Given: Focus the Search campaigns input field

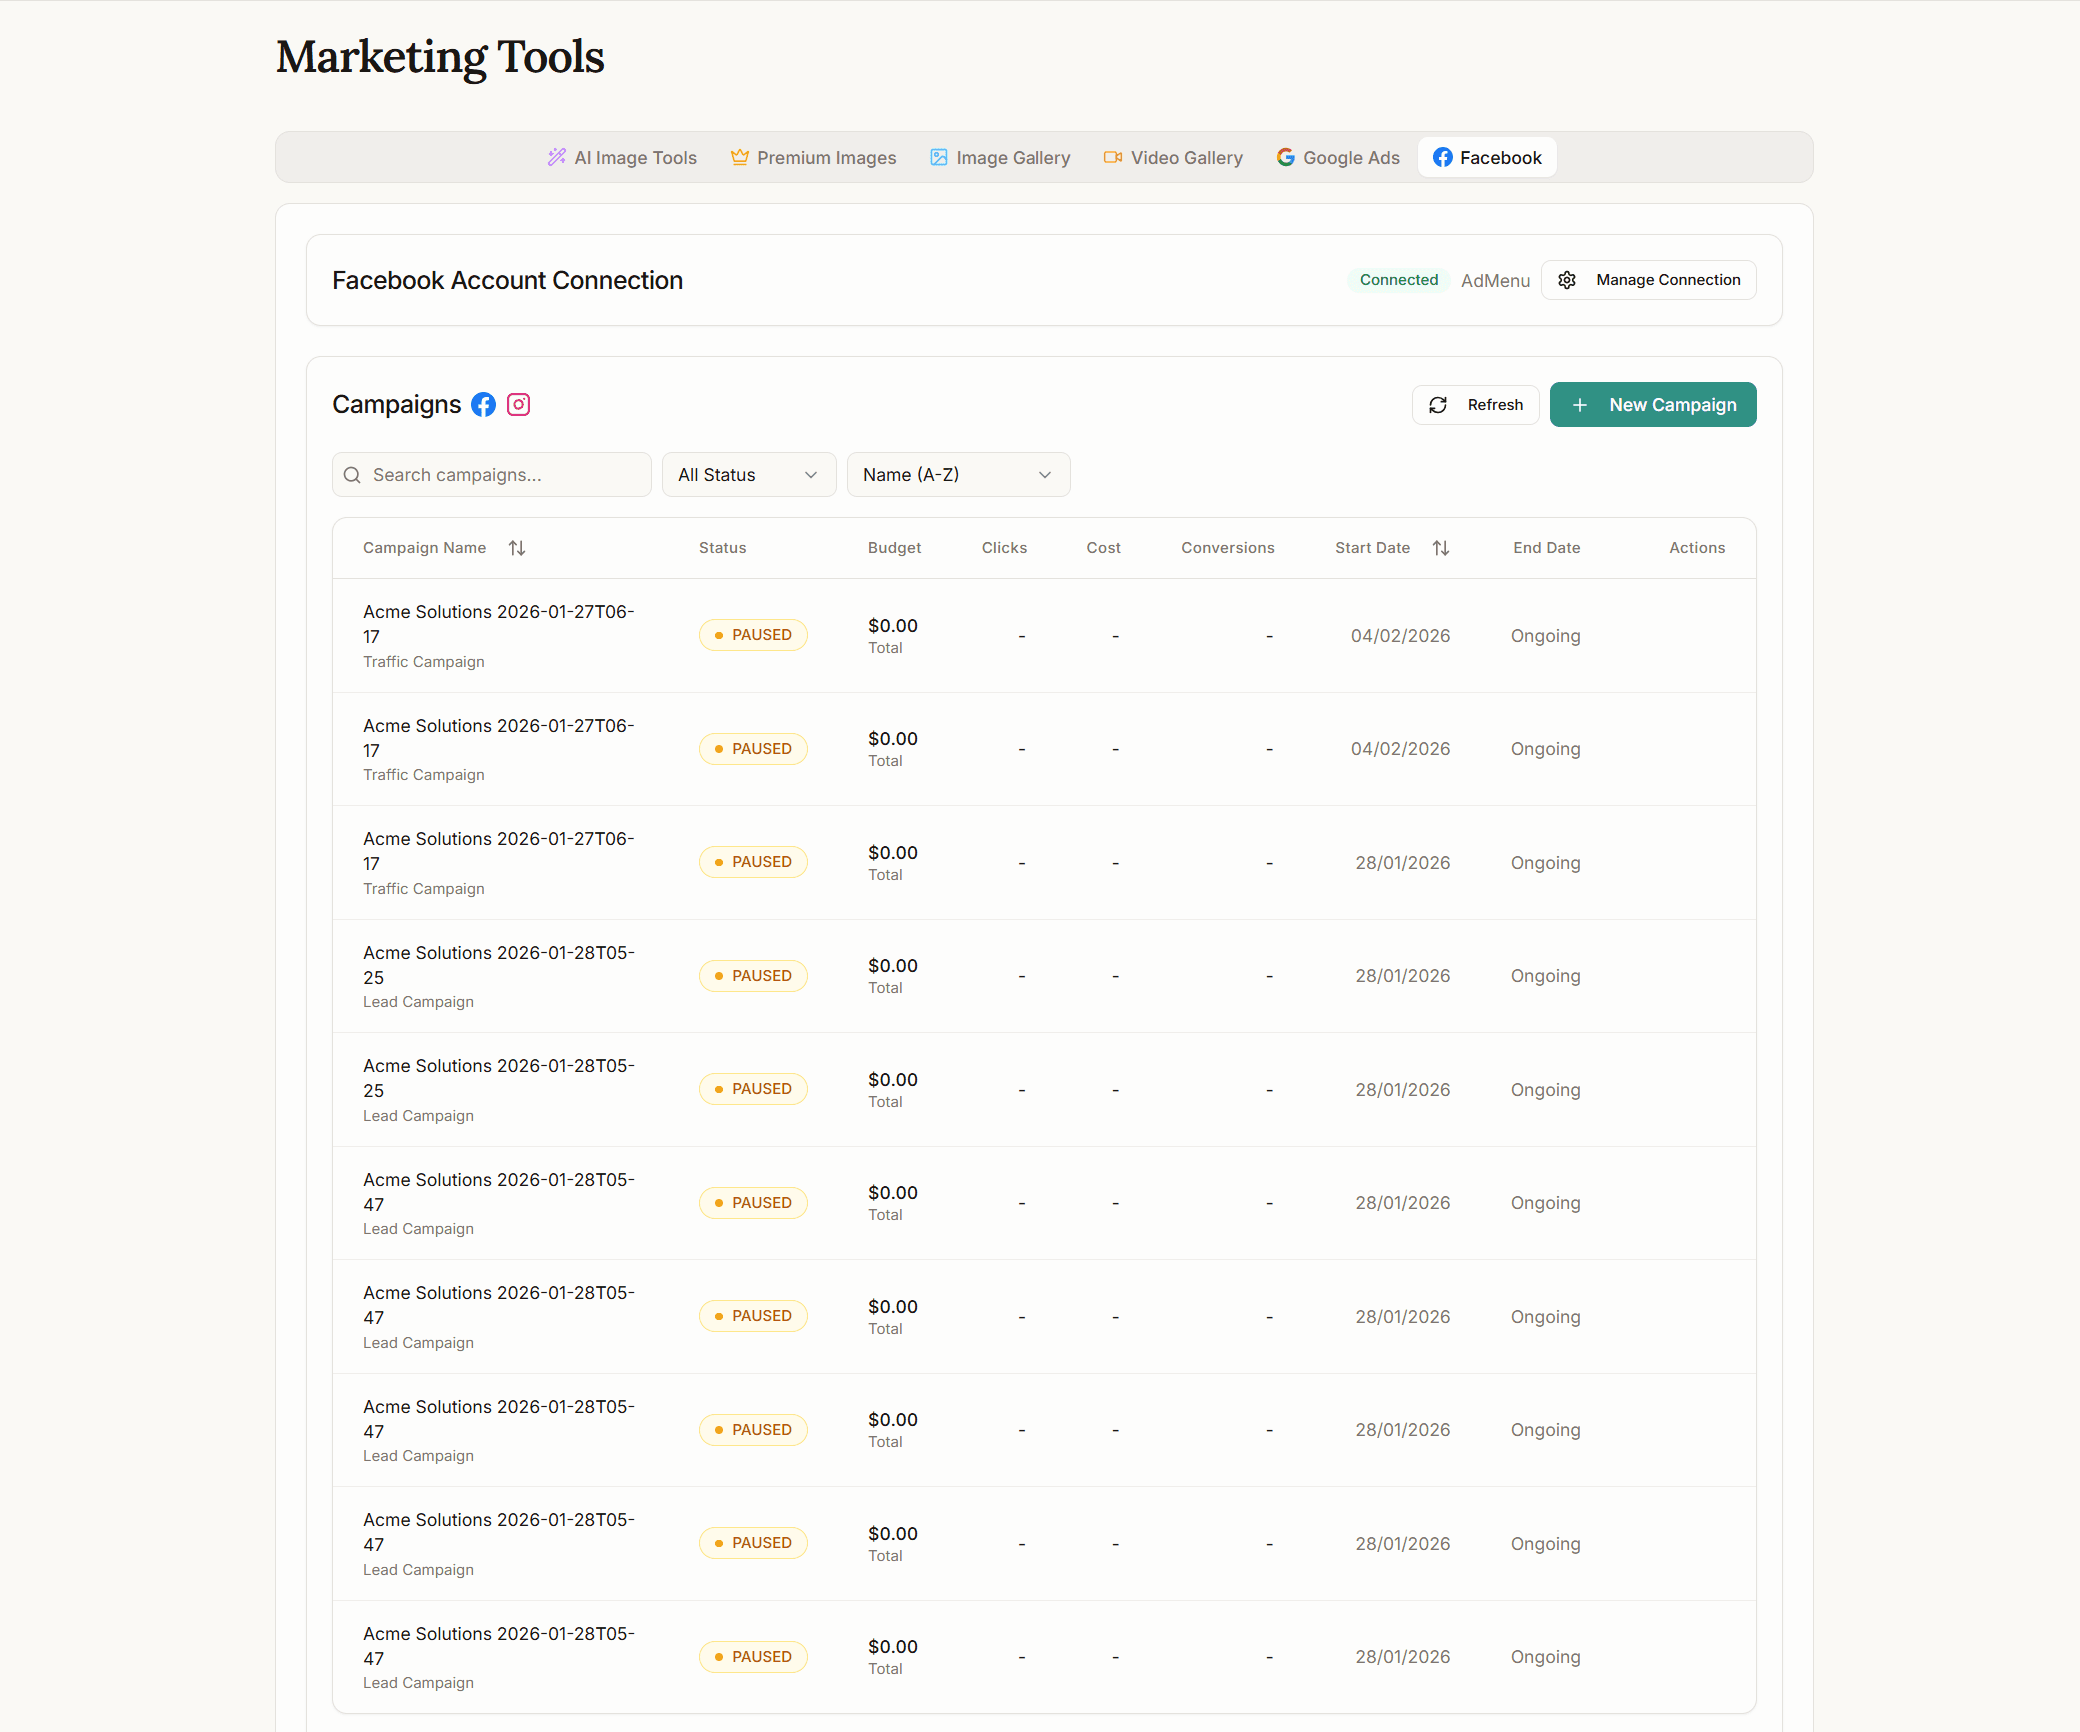Looking at the screenshot, I should click(x=492, y=475).
